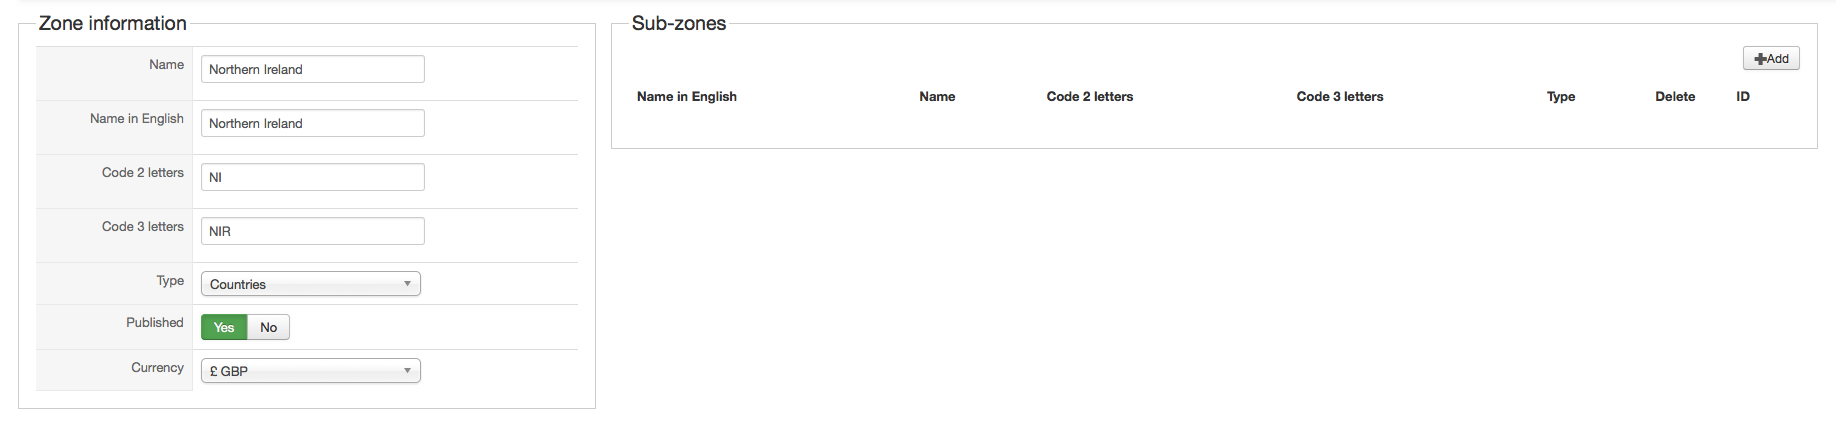Click the Zone information section title

112,23
